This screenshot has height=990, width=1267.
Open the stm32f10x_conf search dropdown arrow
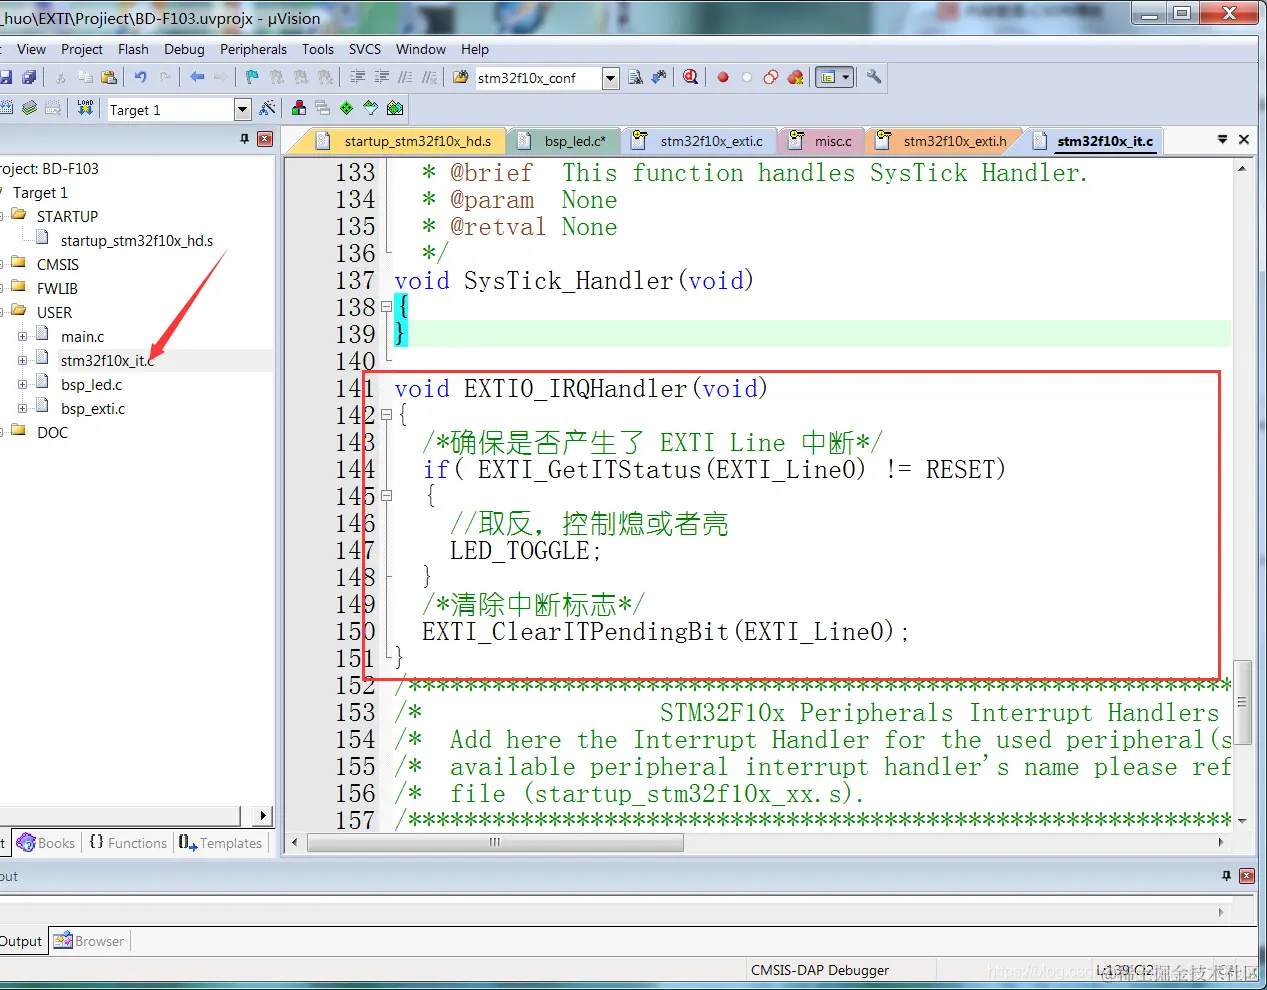pyautogui.click(x=611, y=78)
